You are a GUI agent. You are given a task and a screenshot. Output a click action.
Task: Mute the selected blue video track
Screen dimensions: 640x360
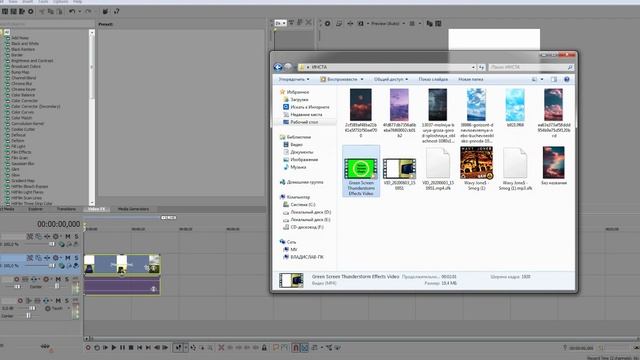68,258
